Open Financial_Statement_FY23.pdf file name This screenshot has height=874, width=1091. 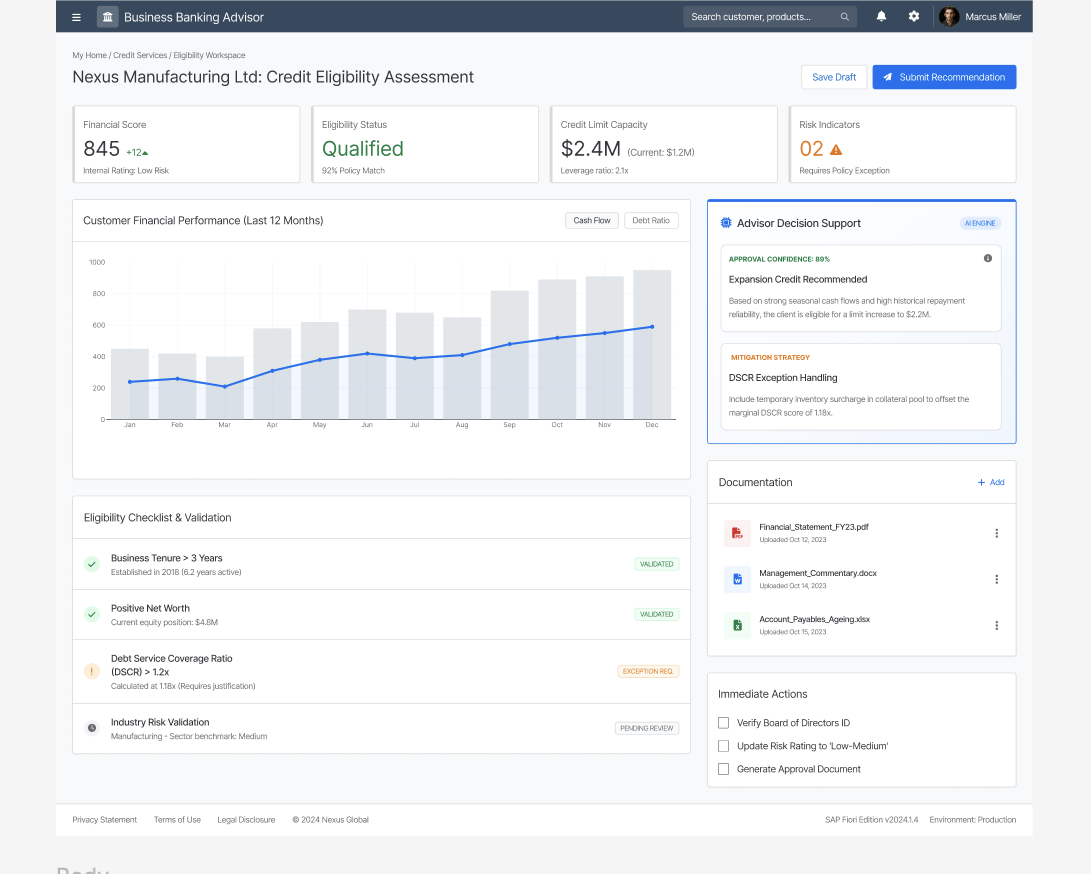pos(813,527)
